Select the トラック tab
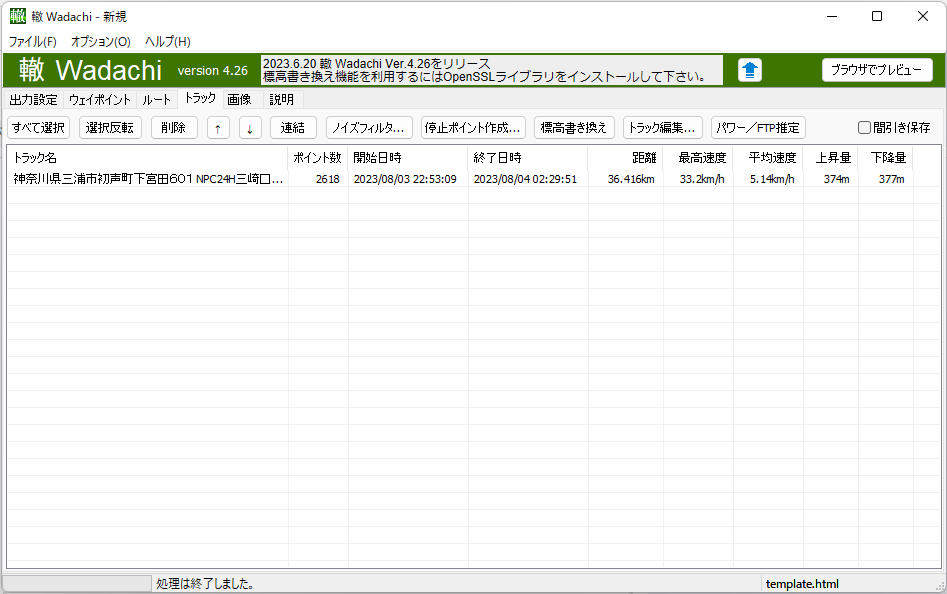Screen dimensions: 947x594 pos(200,98)
